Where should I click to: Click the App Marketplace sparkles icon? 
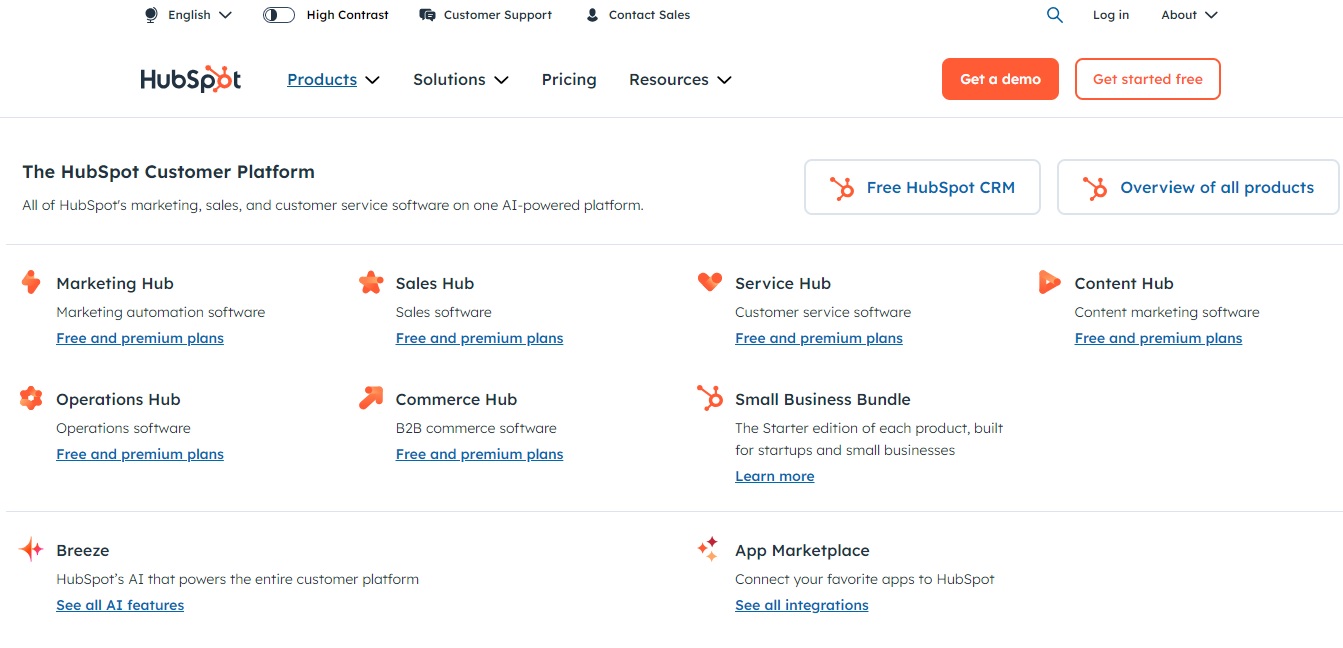pyautogui.click(x=708, y=549)
